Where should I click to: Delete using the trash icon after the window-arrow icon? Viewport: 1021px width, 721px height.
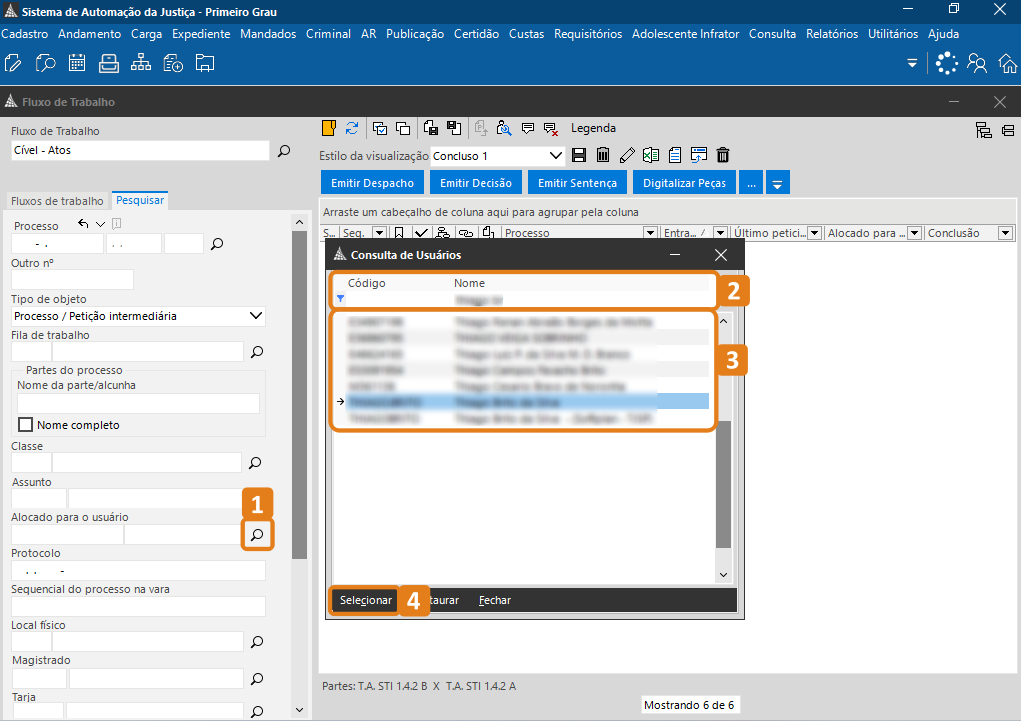tap(723, 155)
